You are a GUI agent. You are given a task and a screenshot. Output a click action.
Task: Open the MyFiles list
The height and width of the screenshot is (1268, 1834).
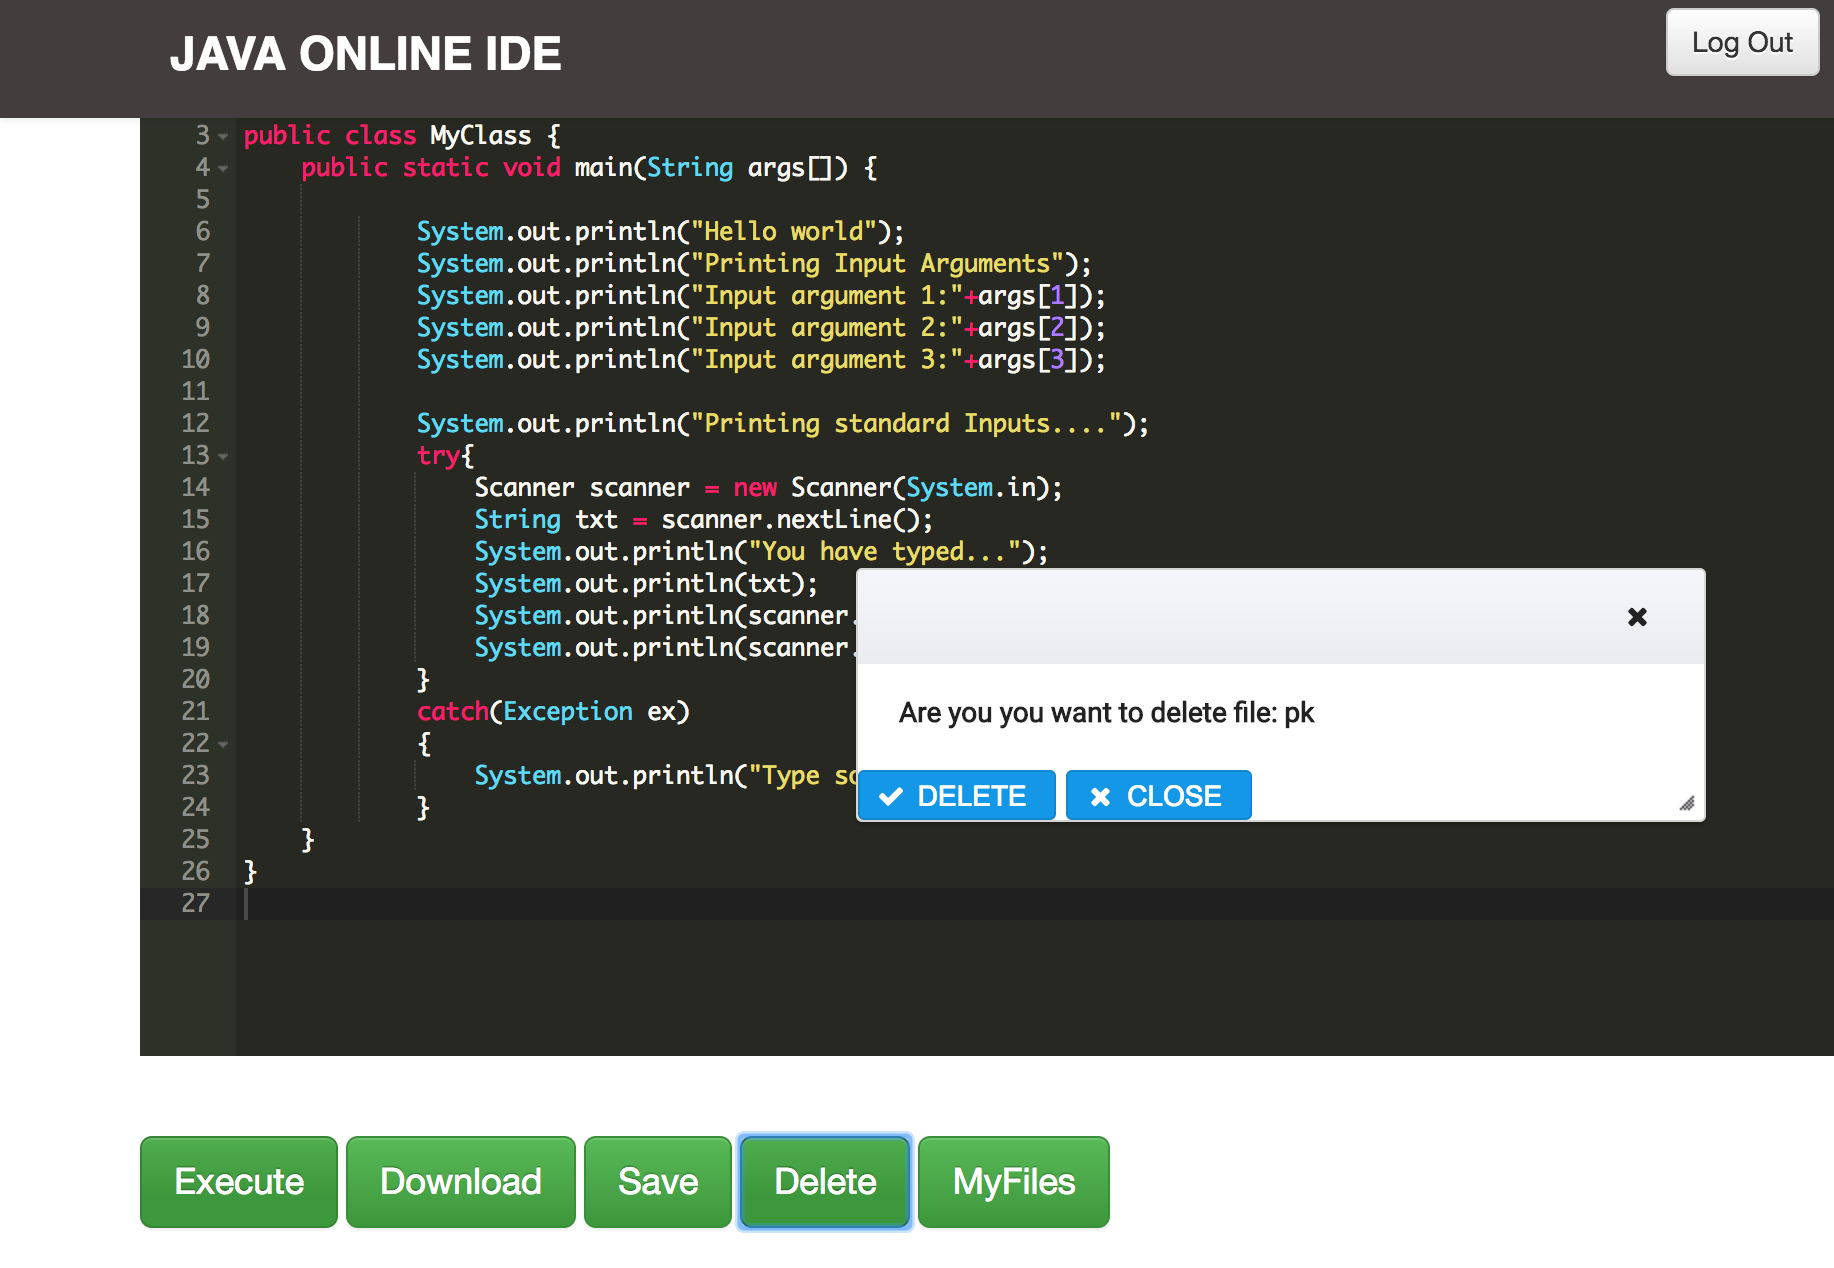click(1014, 1182)
